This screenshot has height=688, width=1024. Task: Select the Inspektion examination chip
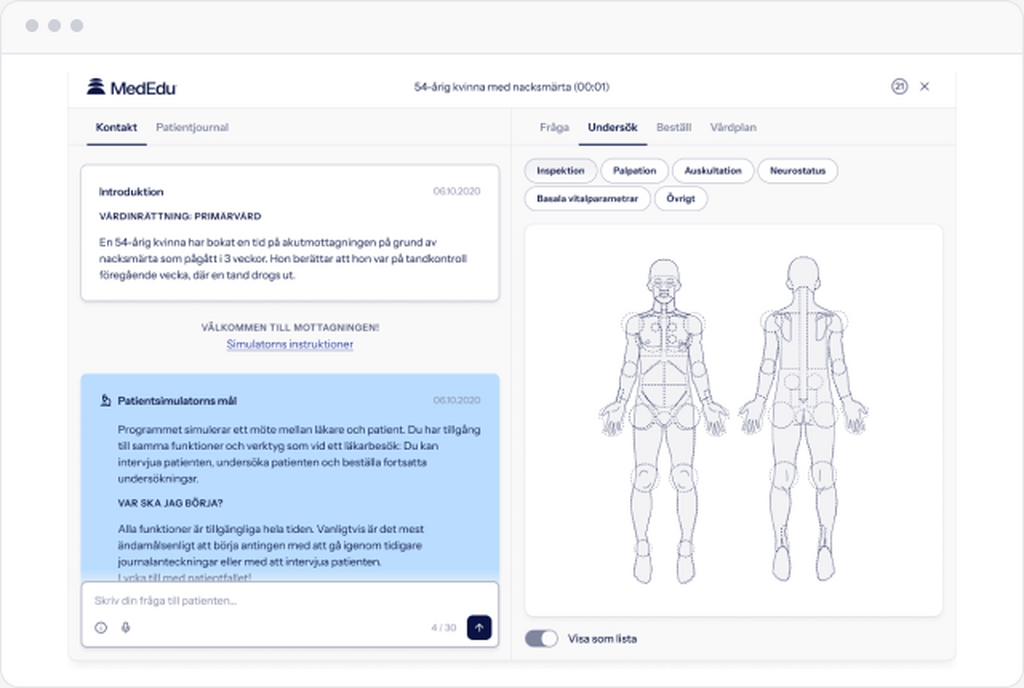point(560,170)
